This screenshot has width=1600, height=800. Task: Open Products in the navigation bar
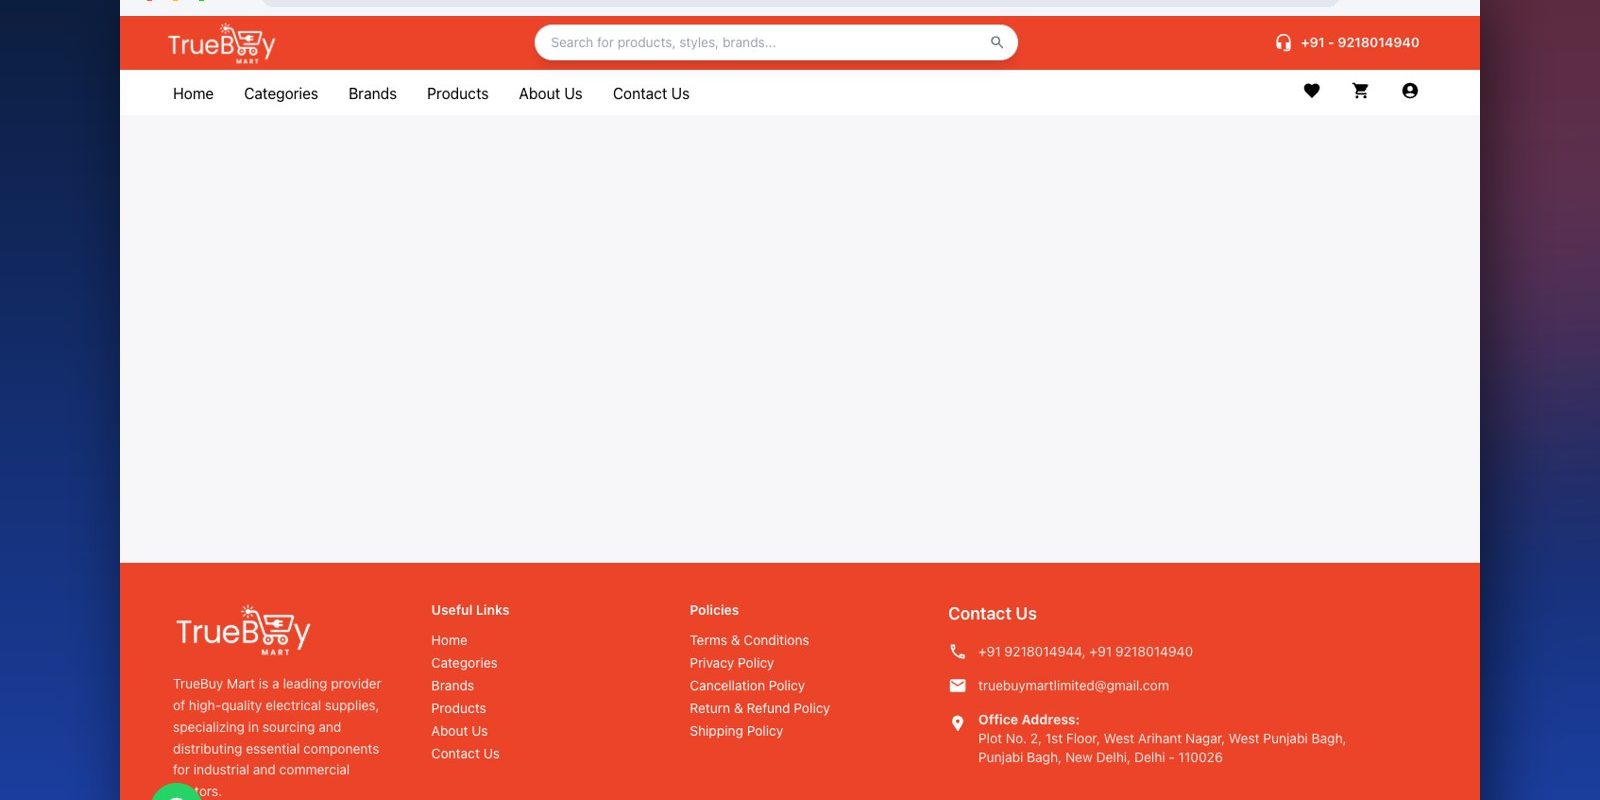coord(458,94)
